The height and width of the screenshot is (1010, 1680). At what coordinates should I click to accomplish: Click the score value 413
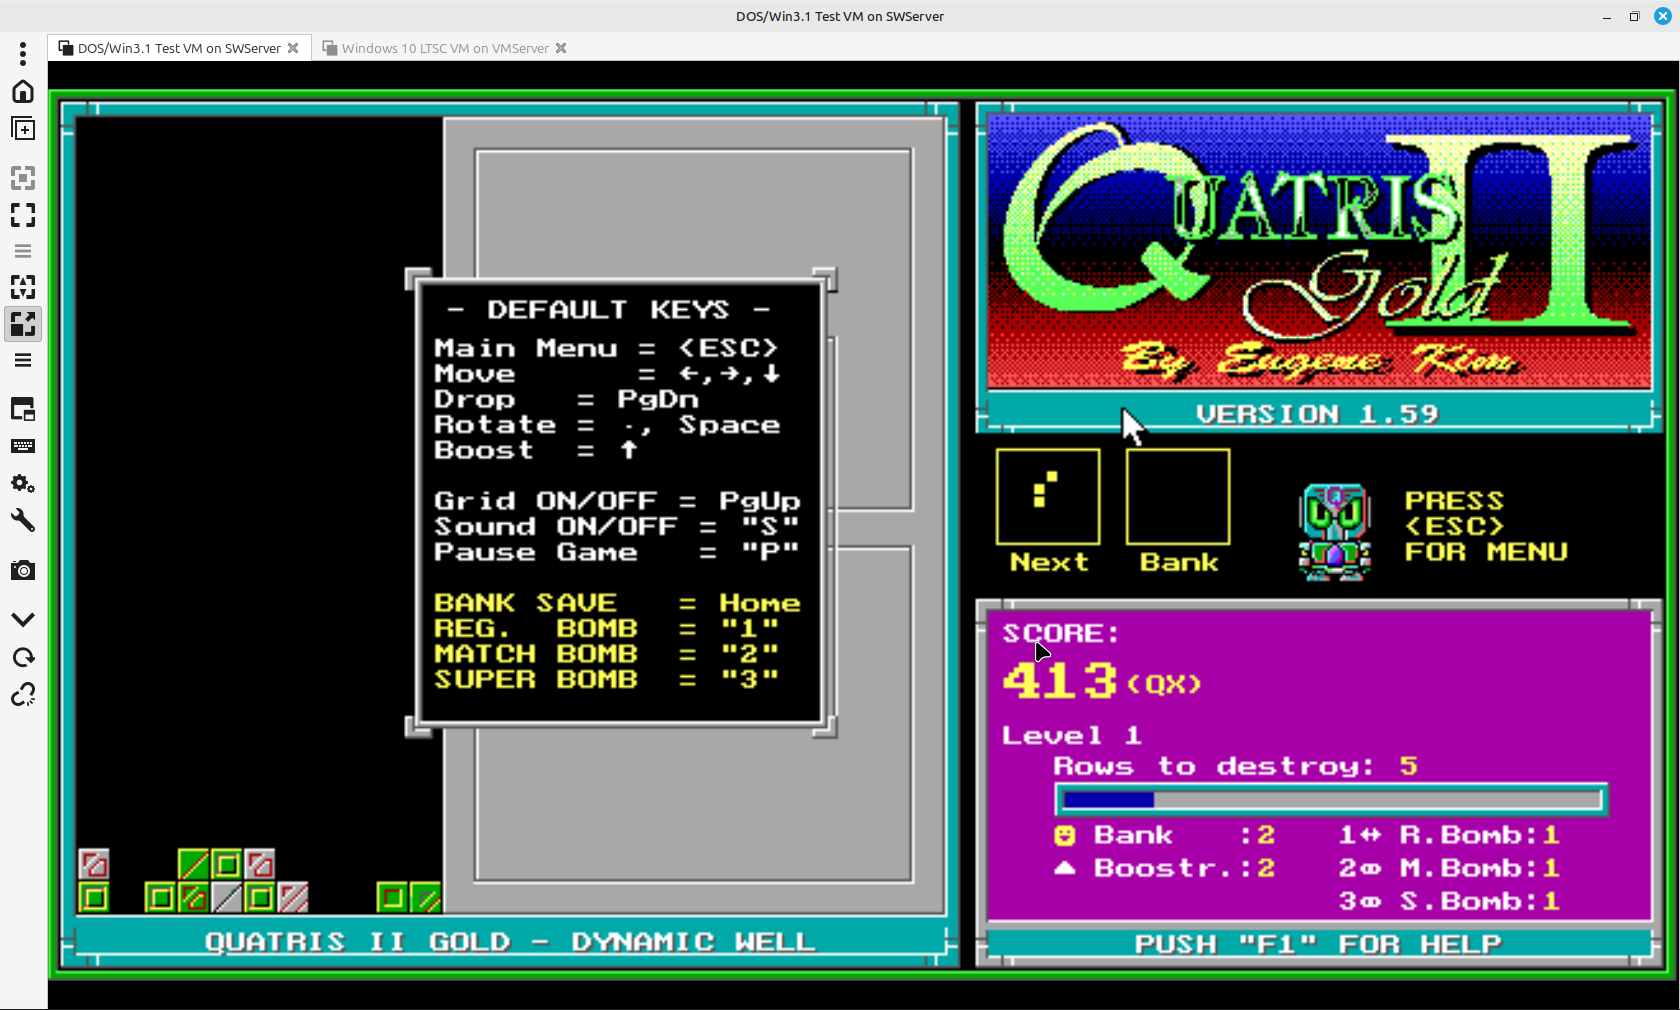tap(1060, 682)
